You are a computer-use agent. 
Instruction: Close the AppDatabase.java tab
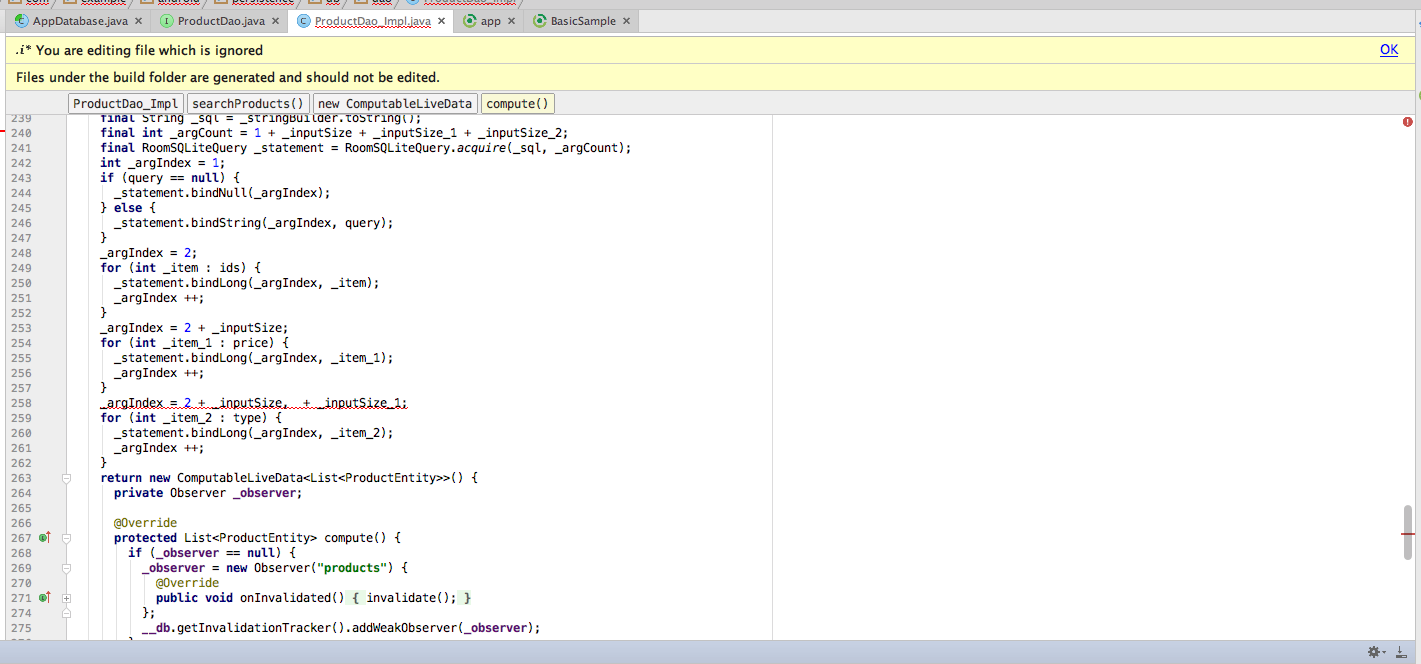[138, 21]
